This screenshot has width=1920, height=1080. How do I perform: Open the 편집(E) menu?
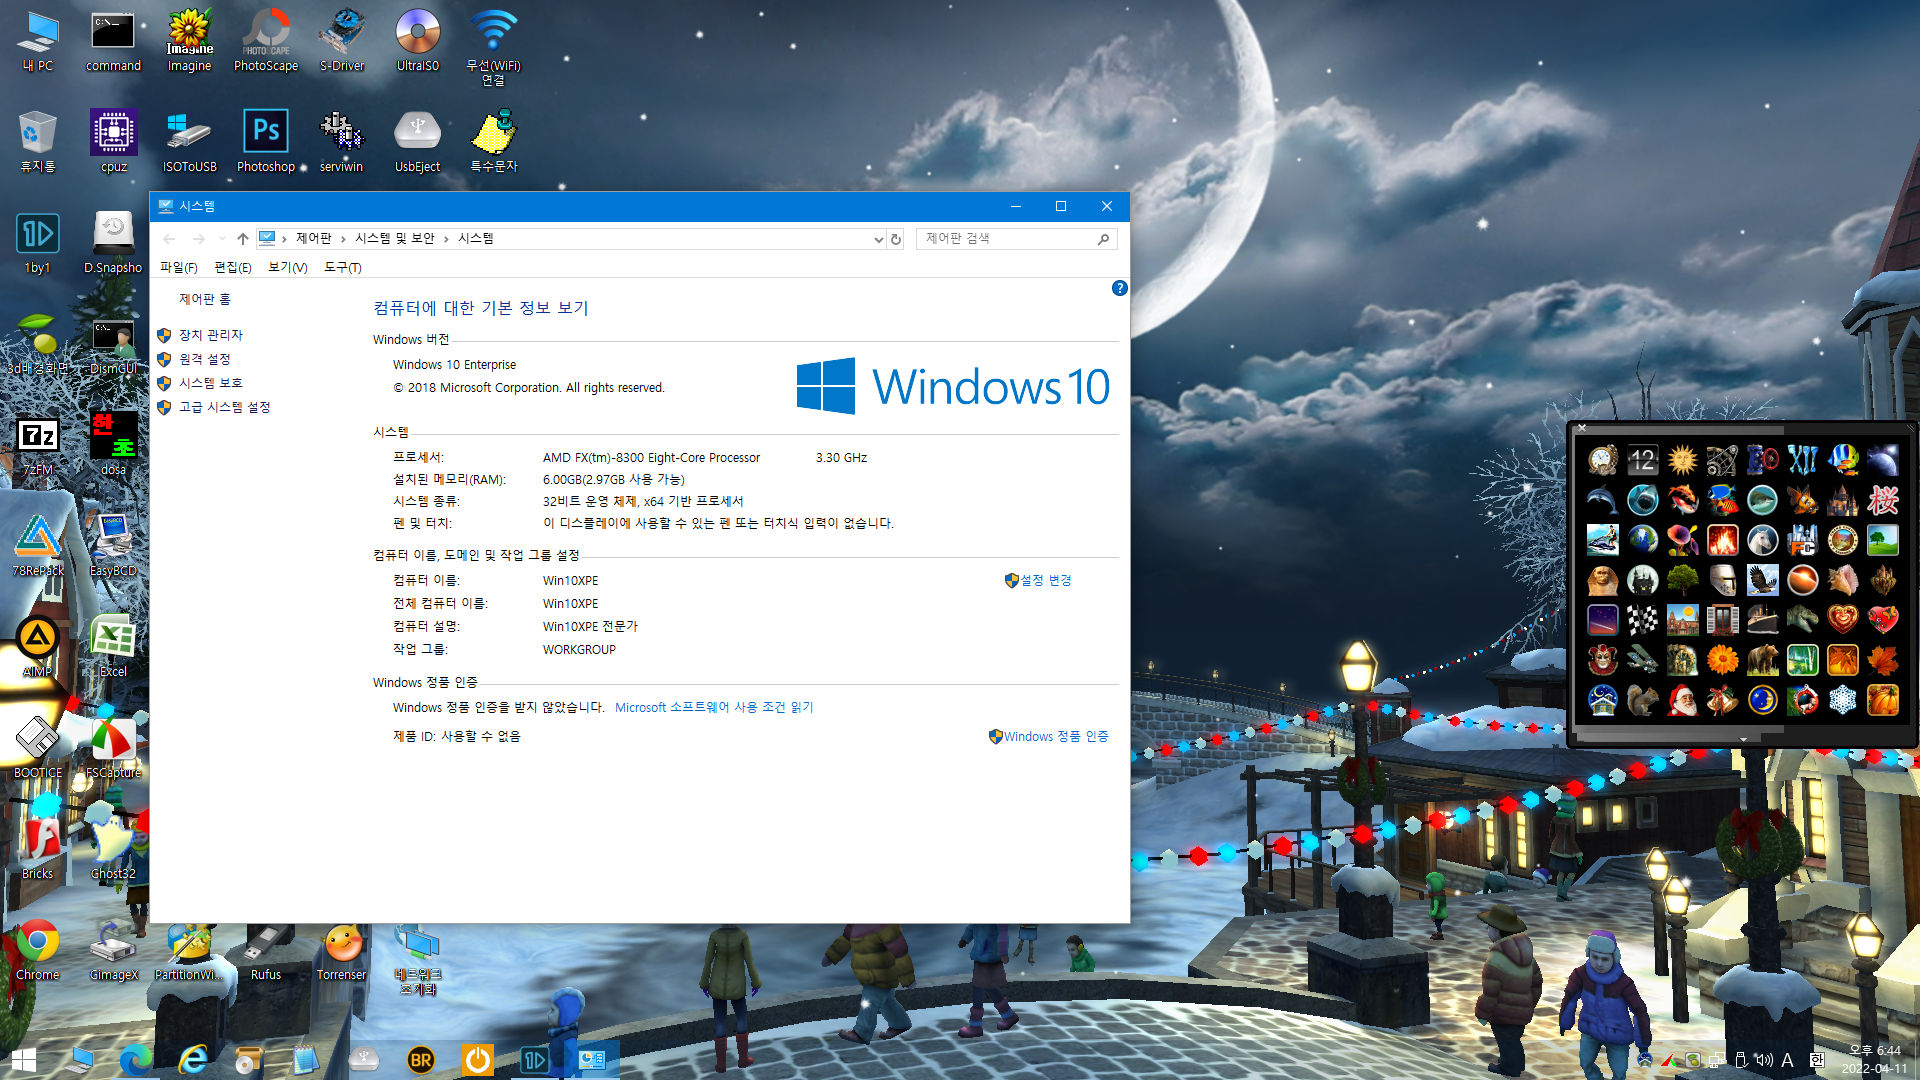(232, 267)
